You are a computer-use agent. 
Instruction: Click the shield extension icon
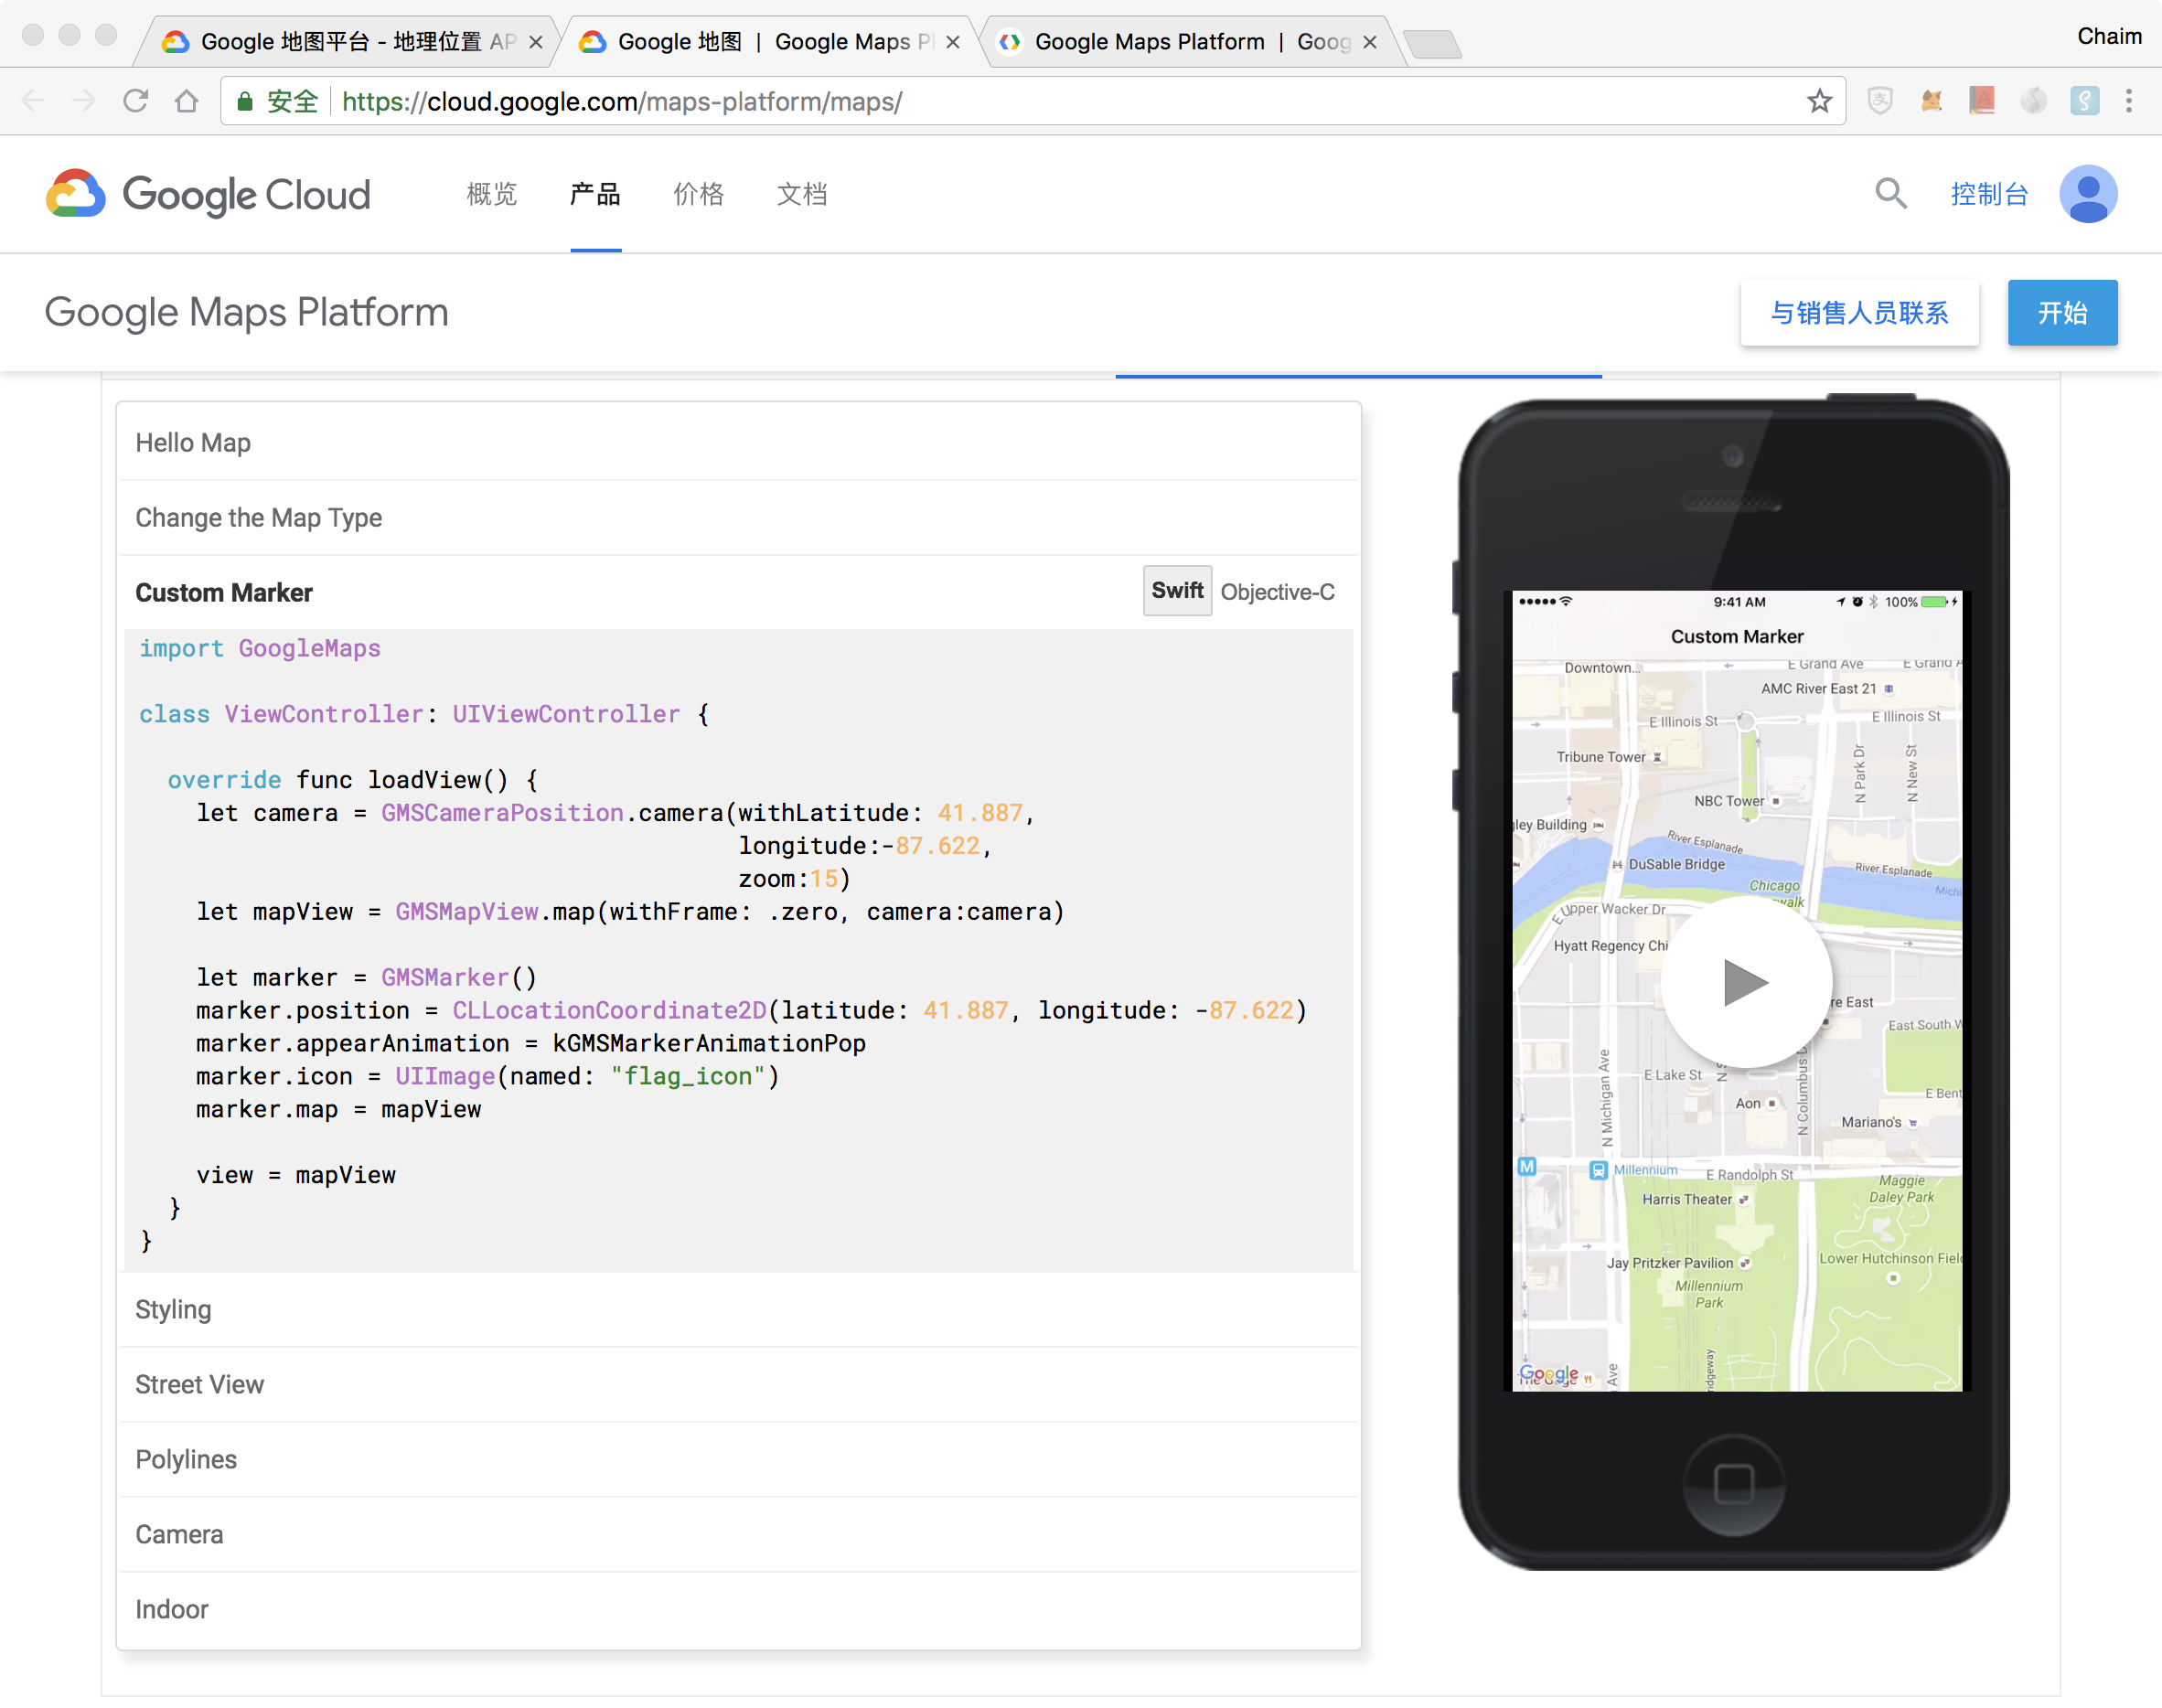(x=1880, y=101)
